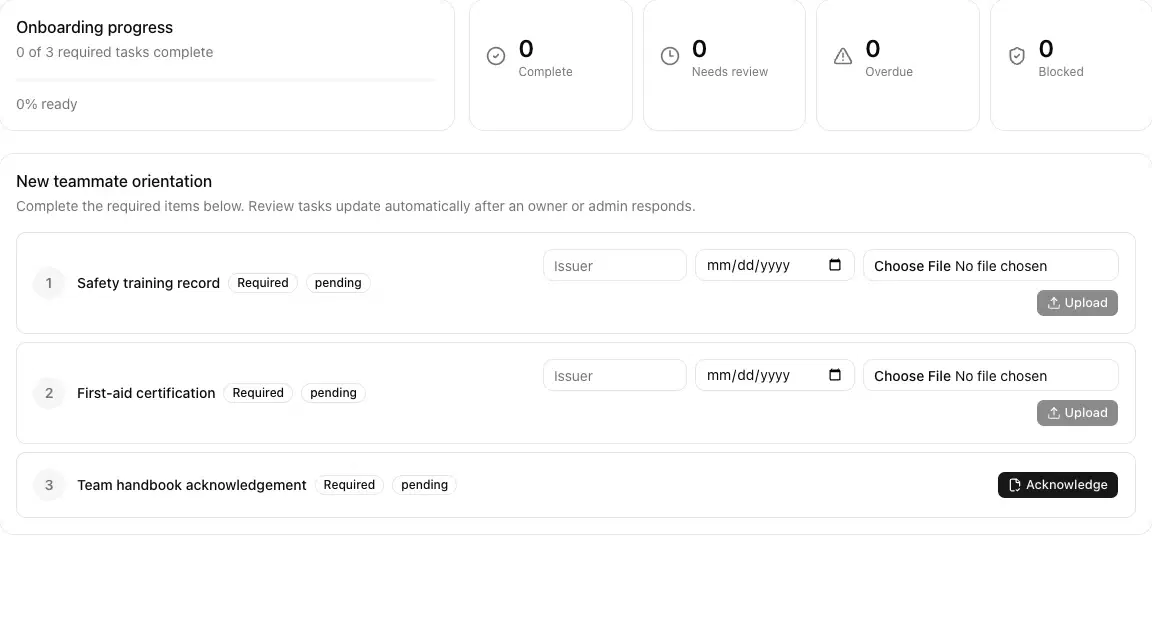Click Upload button for First-aid certification
This screenshot has width=1152, height=630.
[1077, 413]
